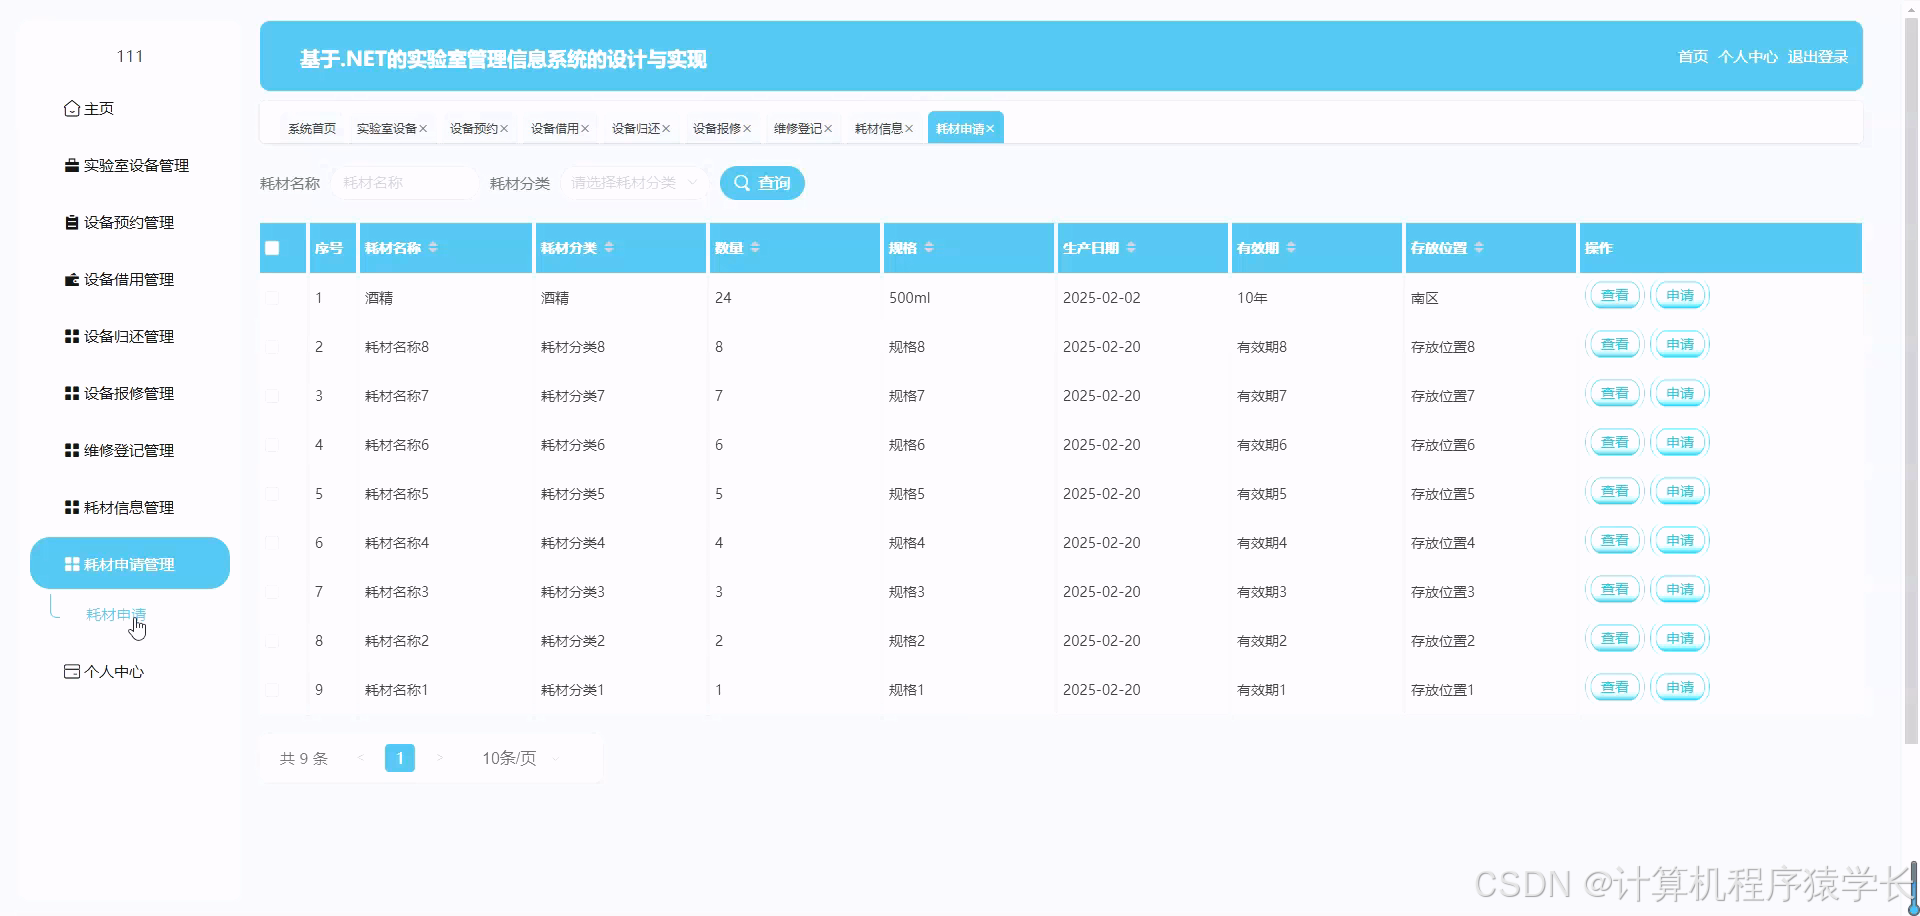Viewport: 1920px width, 916px height.
Task: Tick the checkbox for row 耗材名称2
Action: tap(272, 641)
